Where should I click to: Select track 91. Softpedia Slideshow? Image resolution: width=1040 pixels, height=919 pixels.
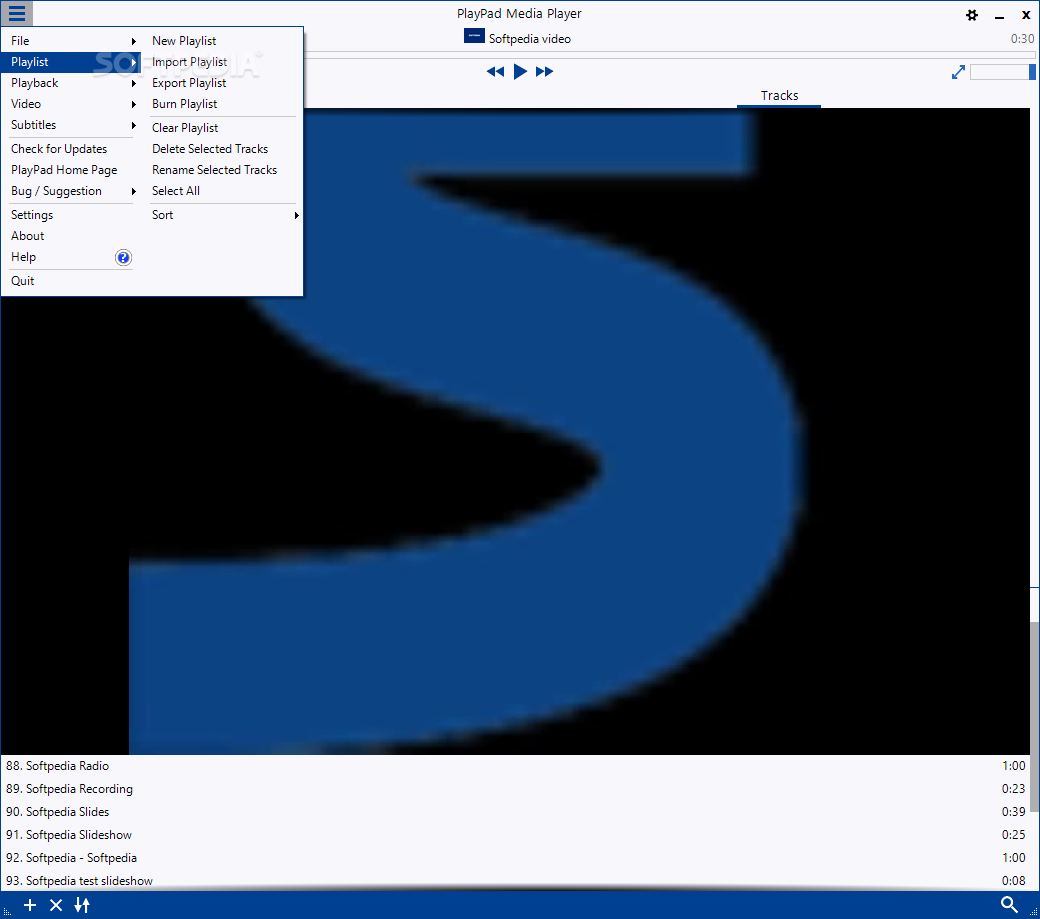(x=515, y=835)
